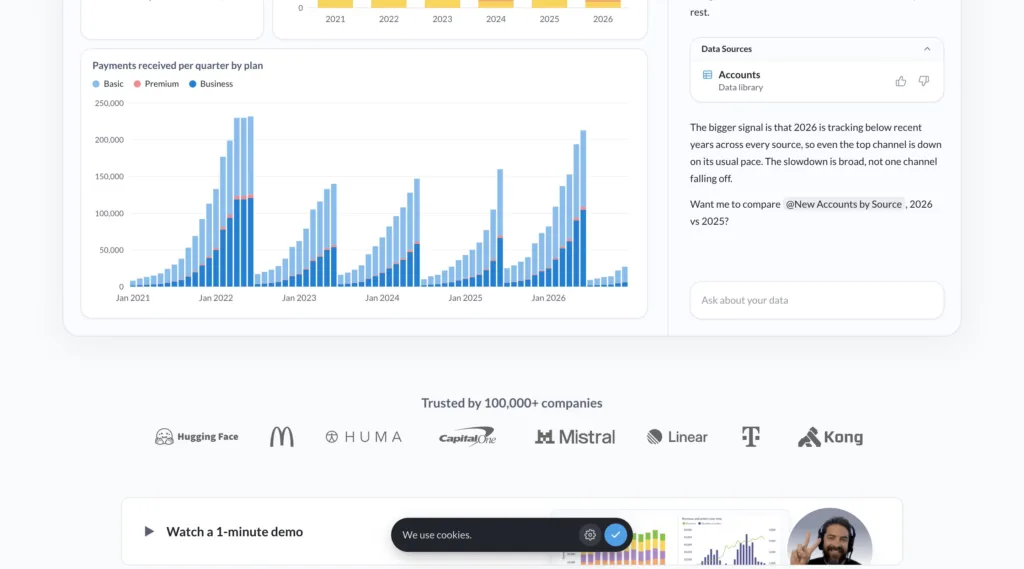The height and width of the screenshot is (569, 1024).
Task: Click the Hugging Face logo
Action: pos(197,436)
